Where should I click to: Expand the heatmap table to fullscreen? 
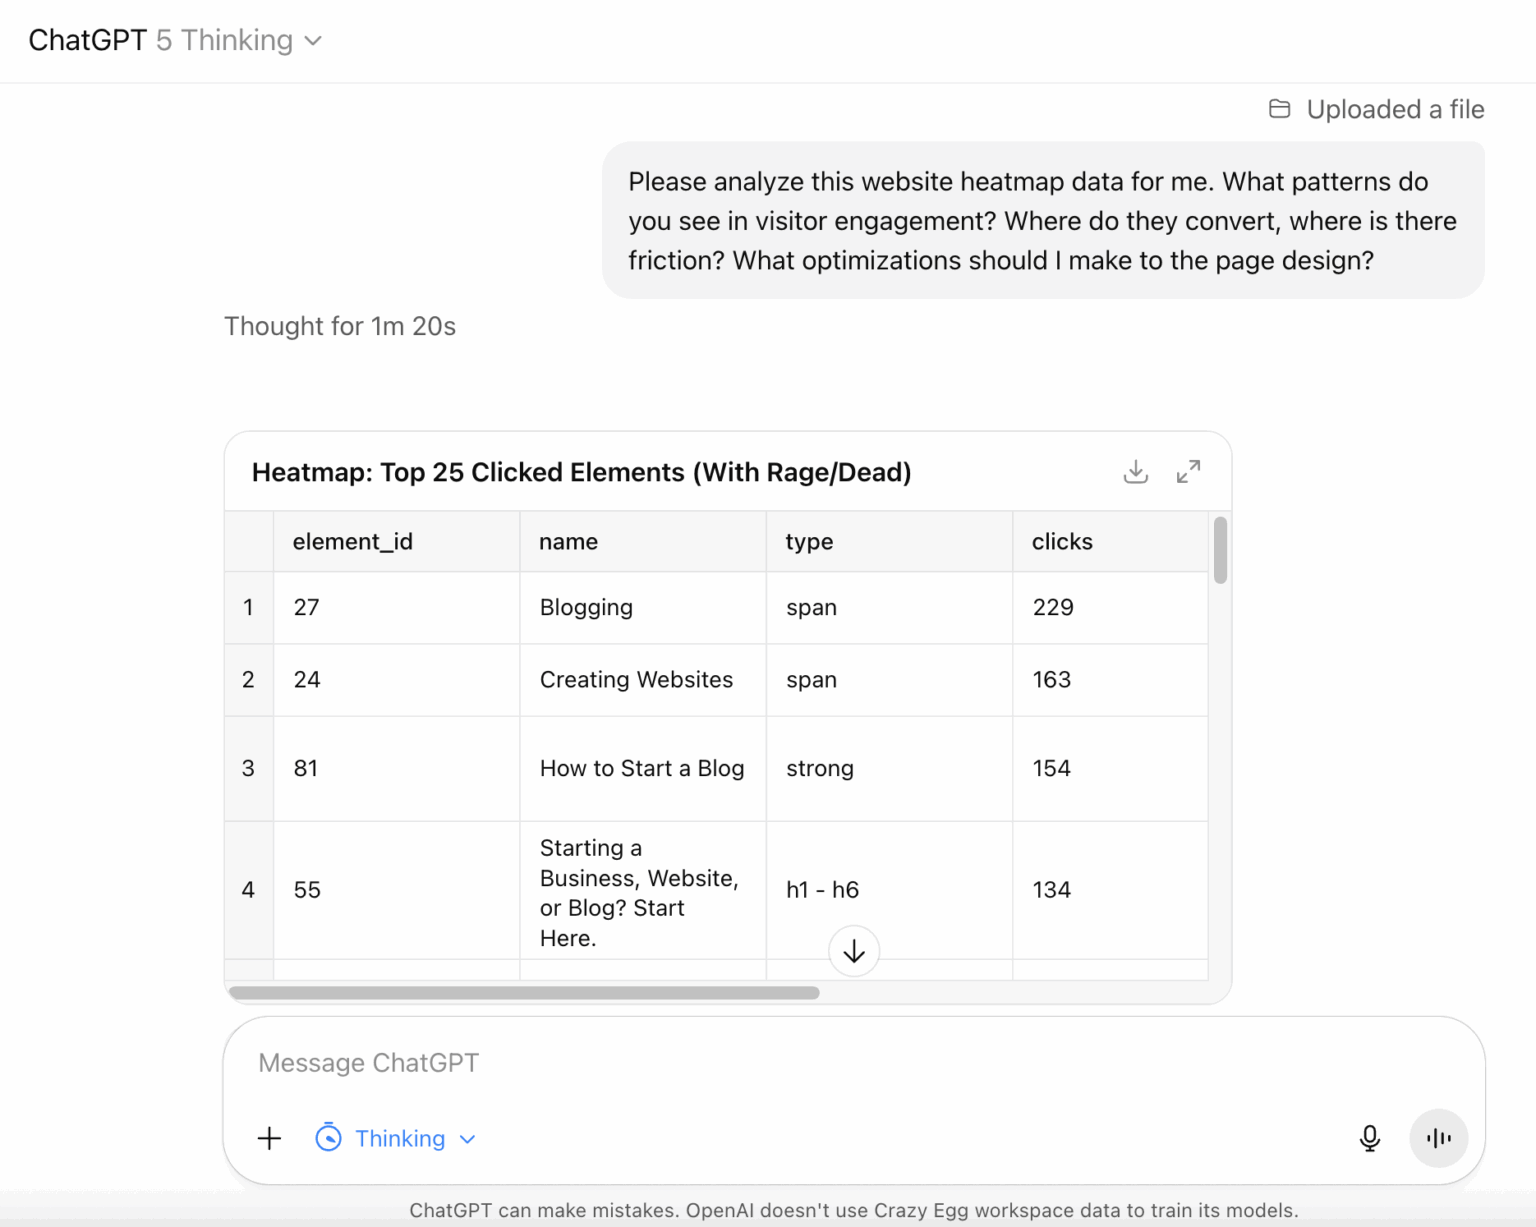coord(1188,471)
